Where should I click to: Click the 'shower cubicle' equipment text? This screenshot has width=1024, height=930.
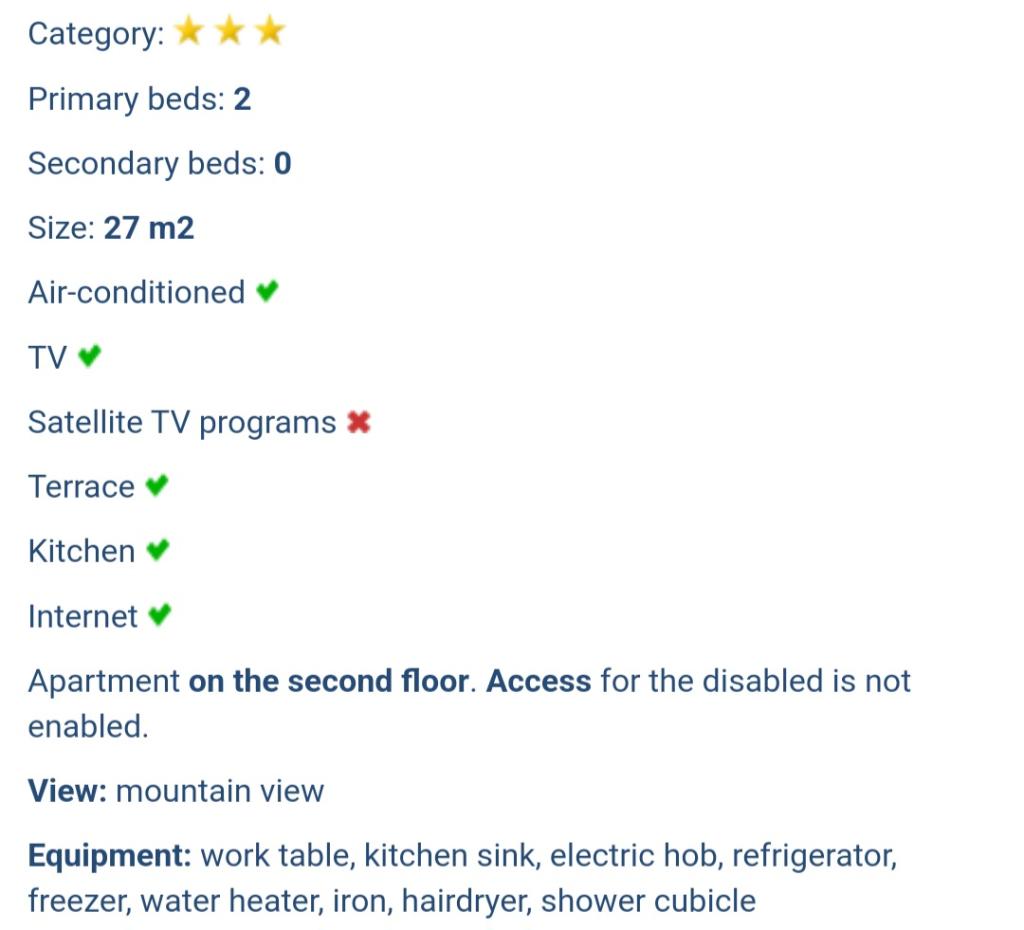coord(648,901)
